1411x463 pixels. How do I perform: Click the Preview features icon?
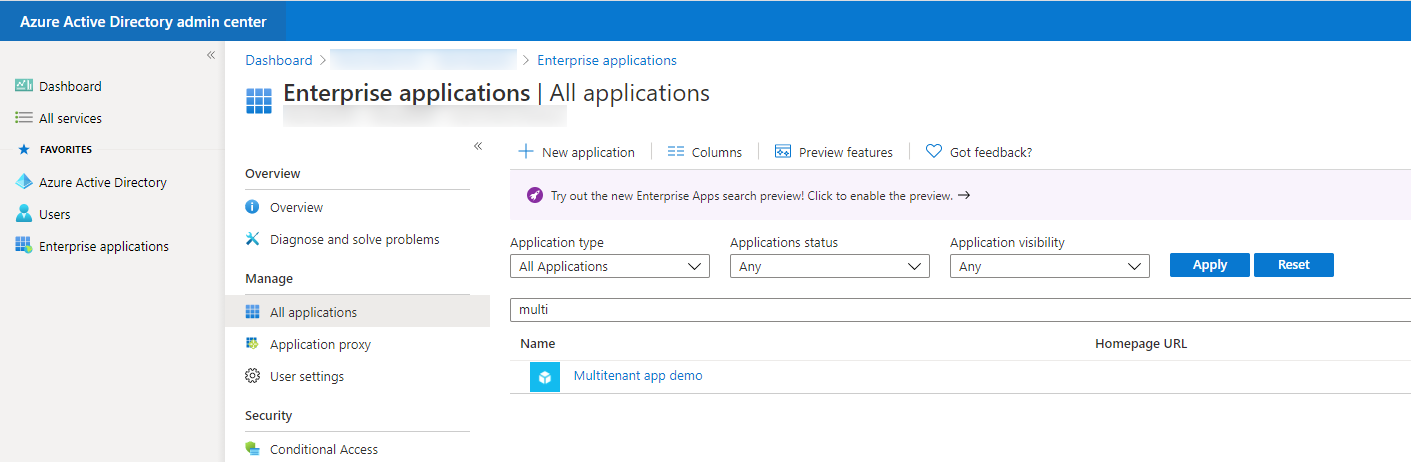coord(783,152)
